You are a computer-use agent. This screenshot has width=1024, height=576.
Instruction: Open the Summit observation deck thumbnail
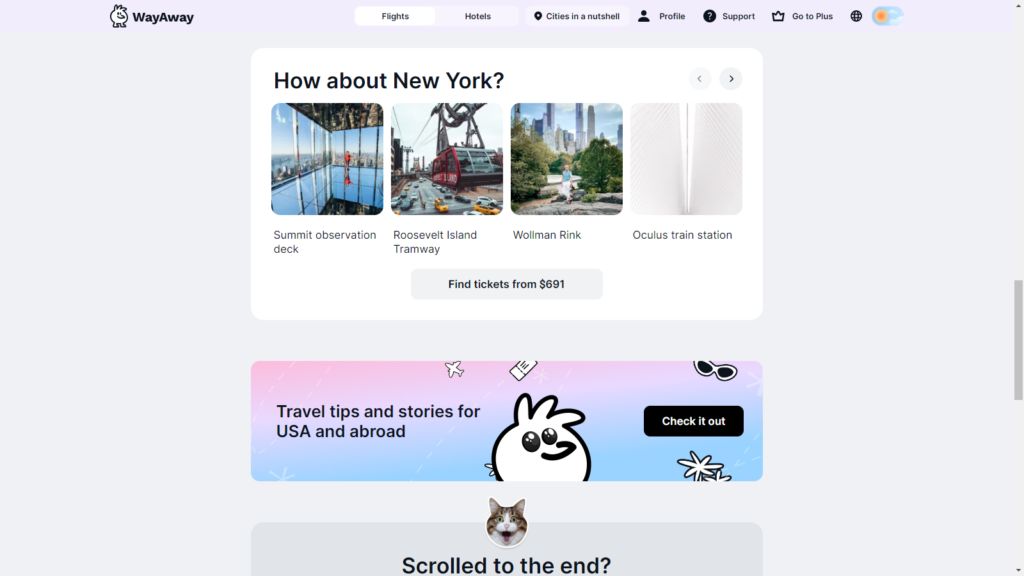coord(327,159)
